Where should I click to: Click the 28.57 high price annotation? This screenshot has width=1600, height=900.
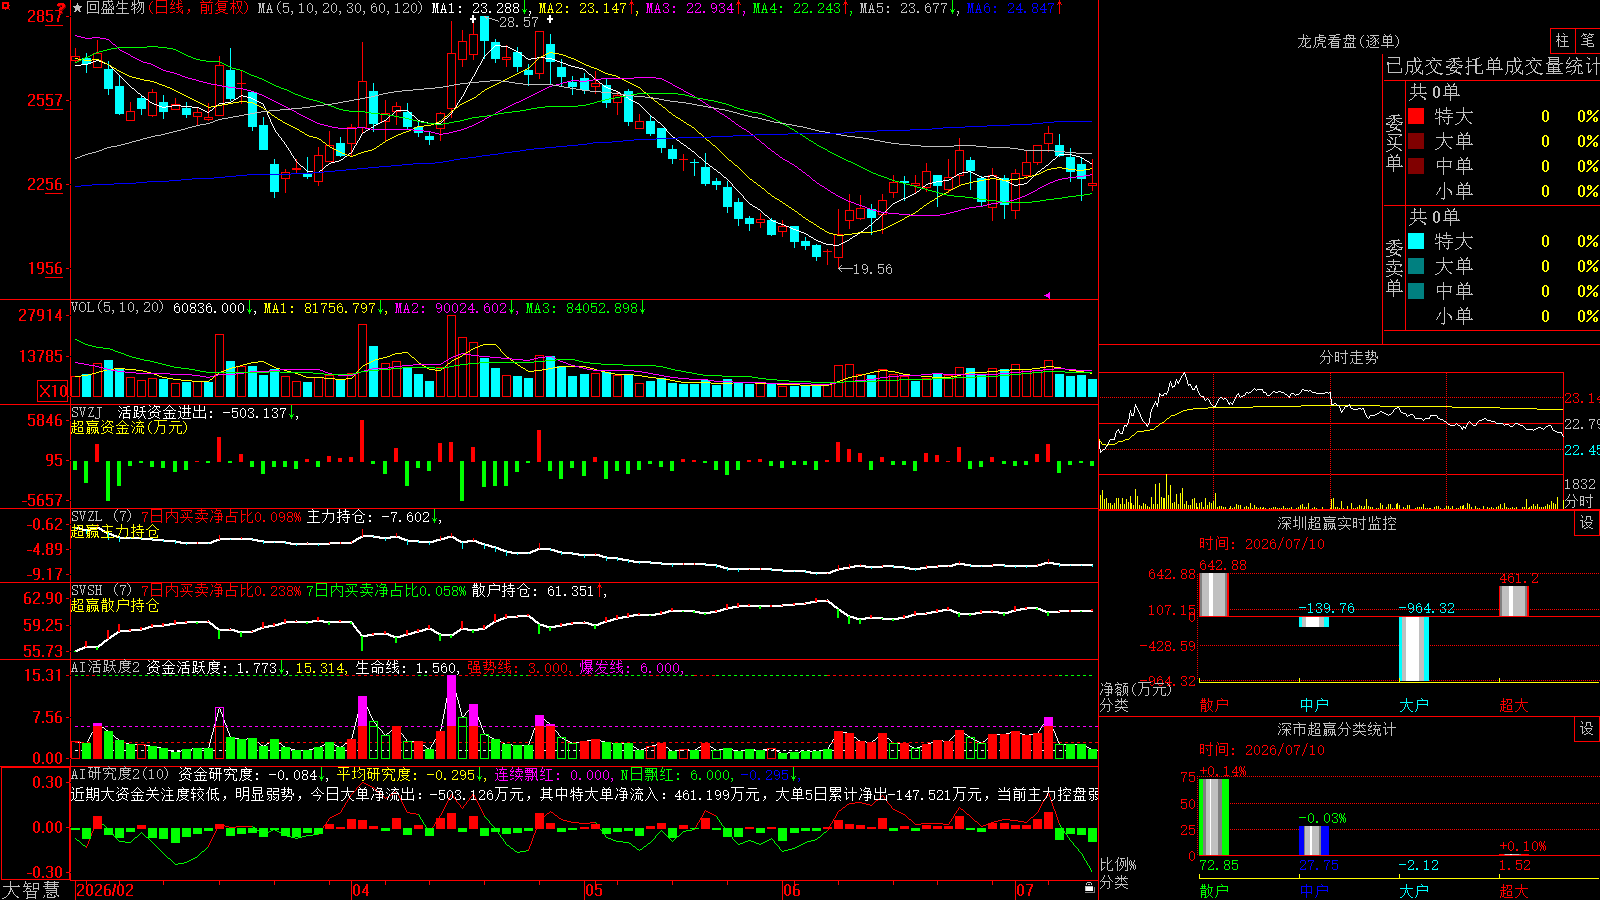pos(518,22)
